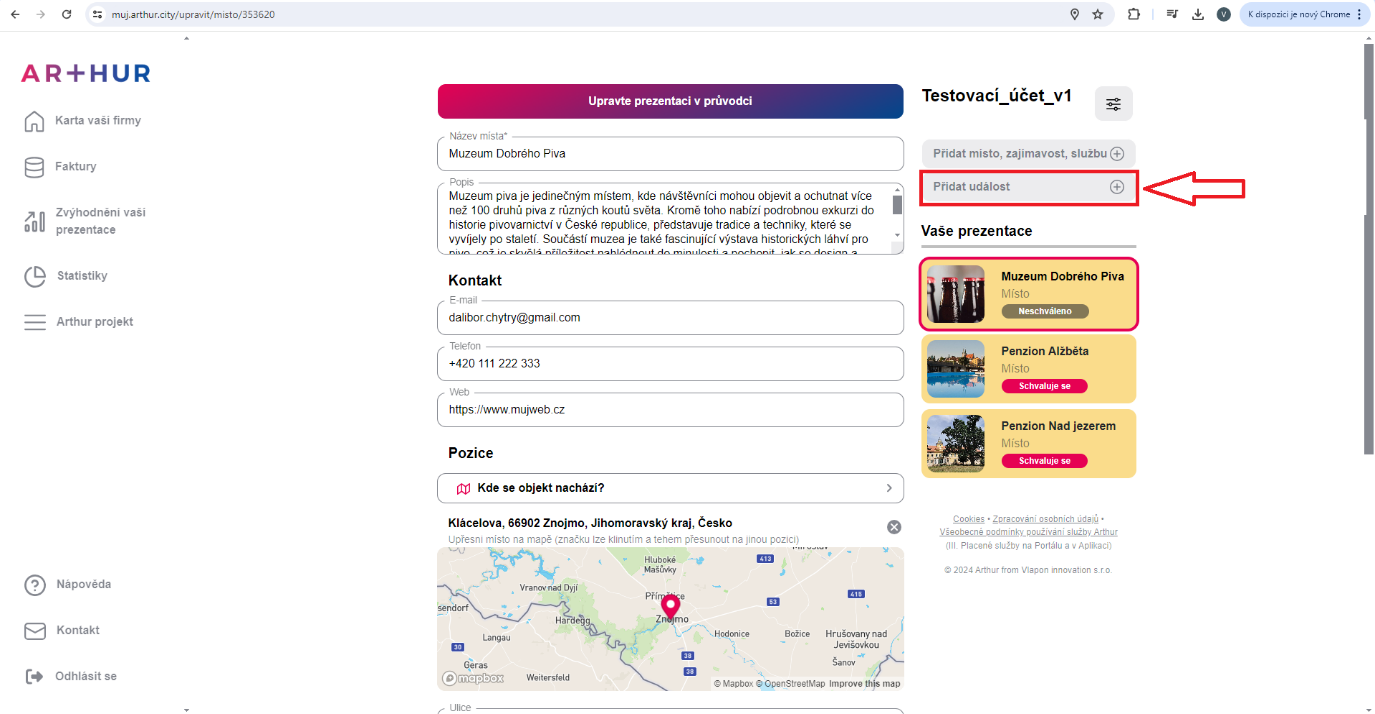Click the plus icon on Přidat událost
This screenshot has width=1375, height=714.
[1117, 187]
